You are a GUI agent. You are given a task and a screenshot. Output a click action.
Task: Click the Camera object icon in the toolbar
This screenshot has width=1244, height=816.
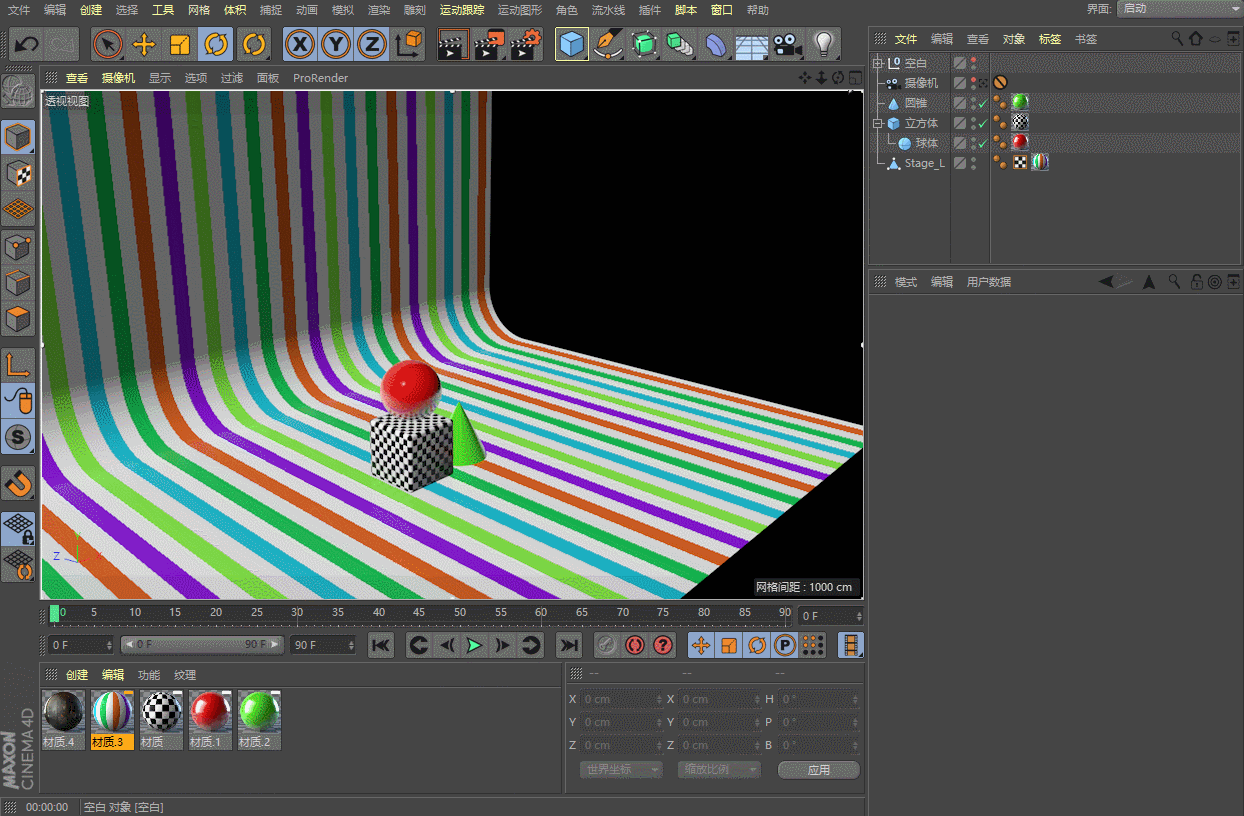click(x=787, y=44)
